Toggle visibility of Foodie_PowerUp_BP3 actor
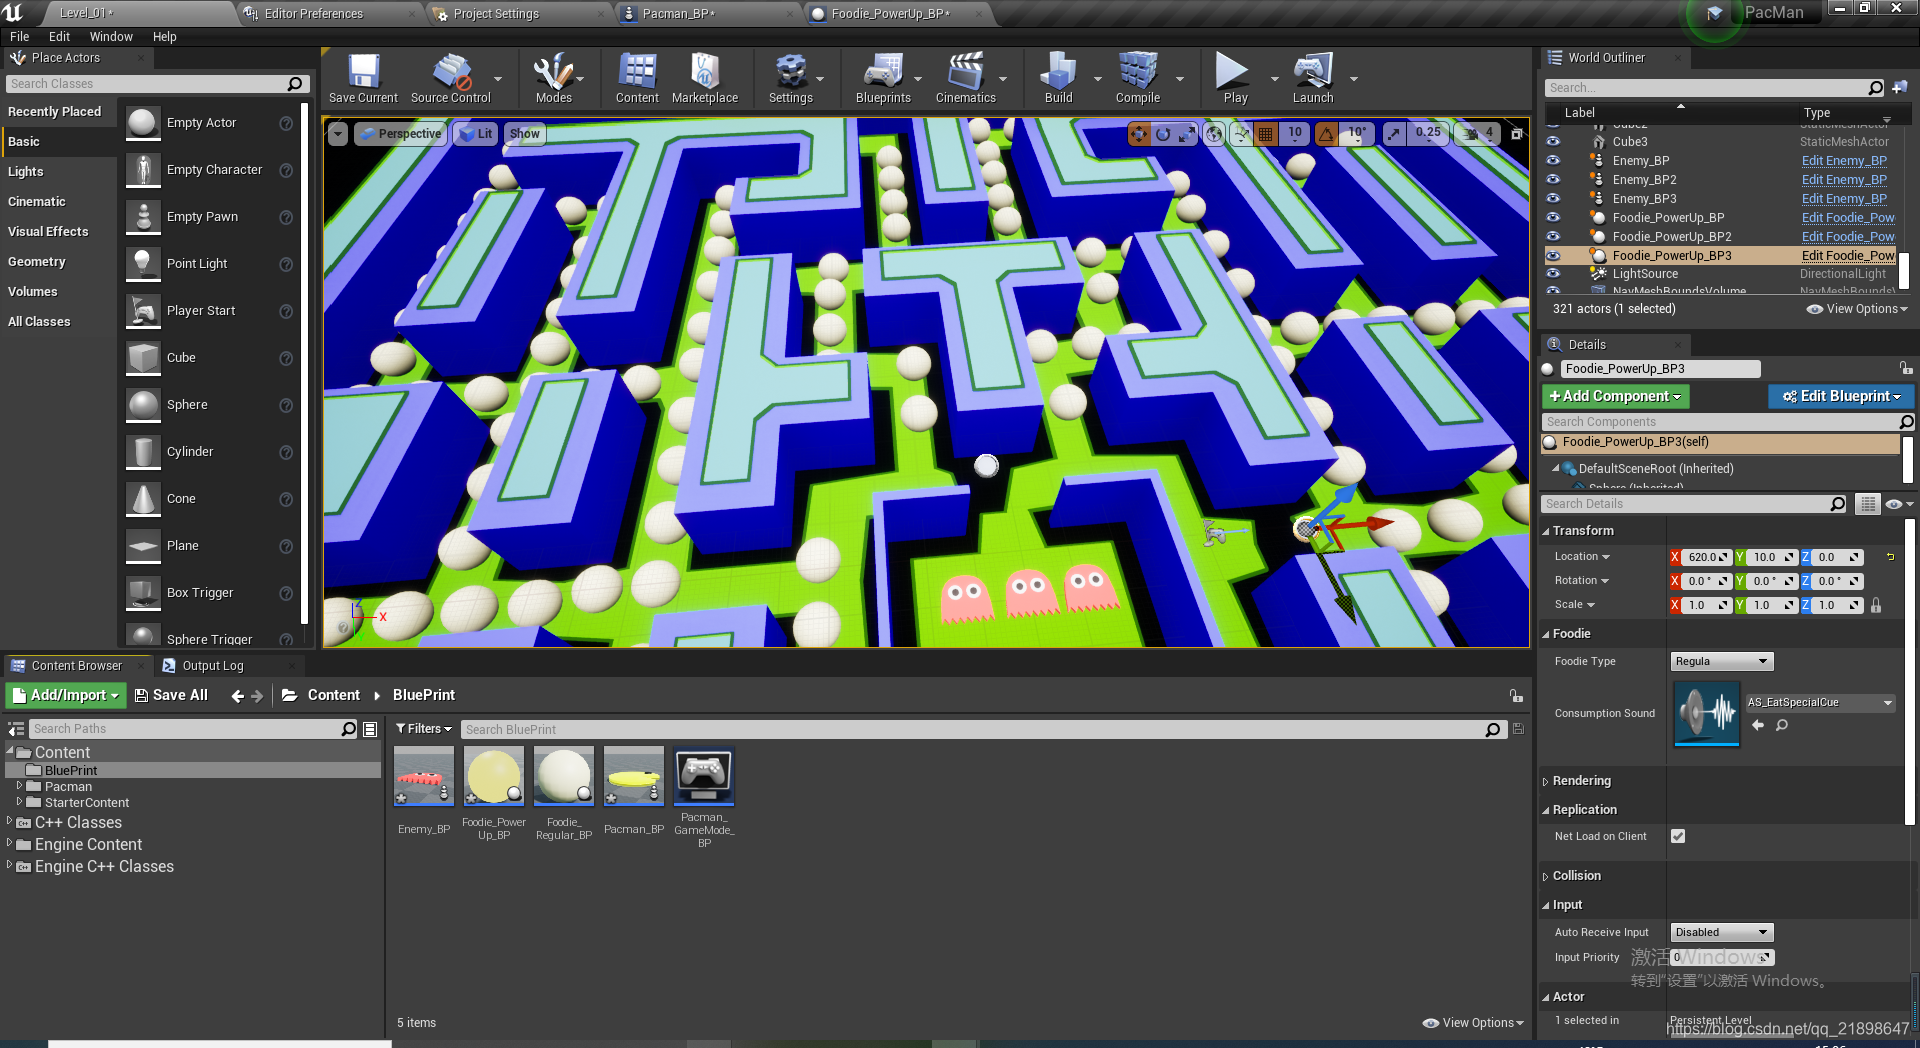Viewport: 1920px width, 1048px height. tap(1553, 256)
